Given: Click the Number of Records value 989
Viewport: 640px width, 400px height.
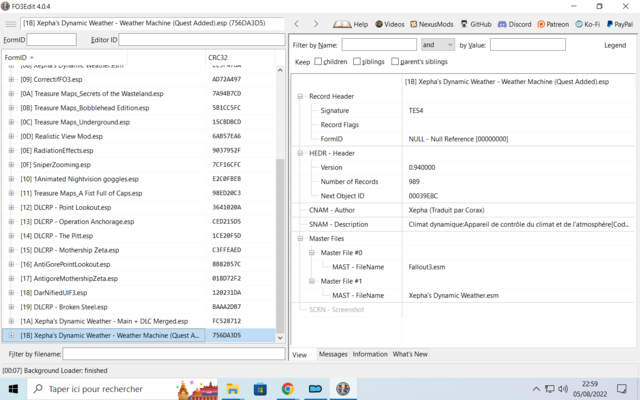Looking at the screenshot, I should 414,182.
